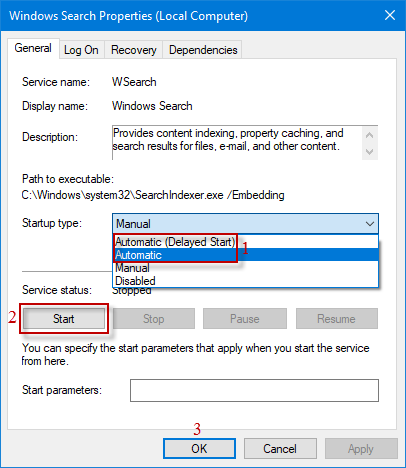Switch to the Log On tab
406x468 pixels.
(x=81, y=50)
